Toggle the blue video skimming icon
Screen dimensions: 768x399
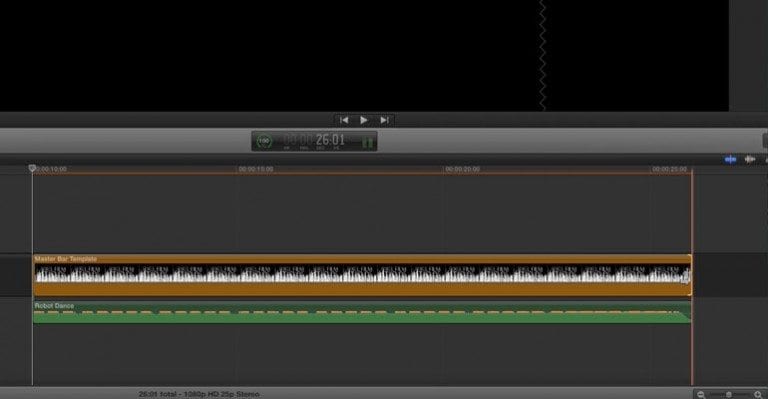pos(730,160)
